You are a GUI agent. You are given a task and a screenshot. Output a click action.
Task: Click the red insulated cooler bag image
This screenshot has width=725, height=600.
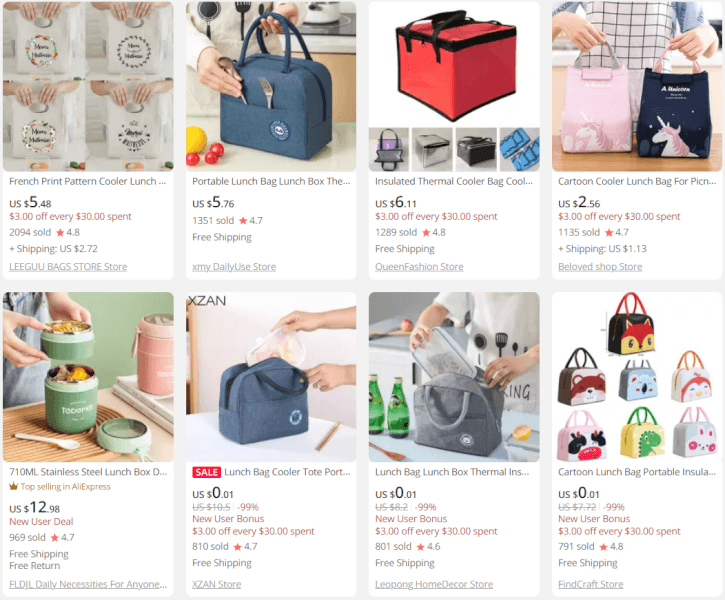tap(454, 64)
